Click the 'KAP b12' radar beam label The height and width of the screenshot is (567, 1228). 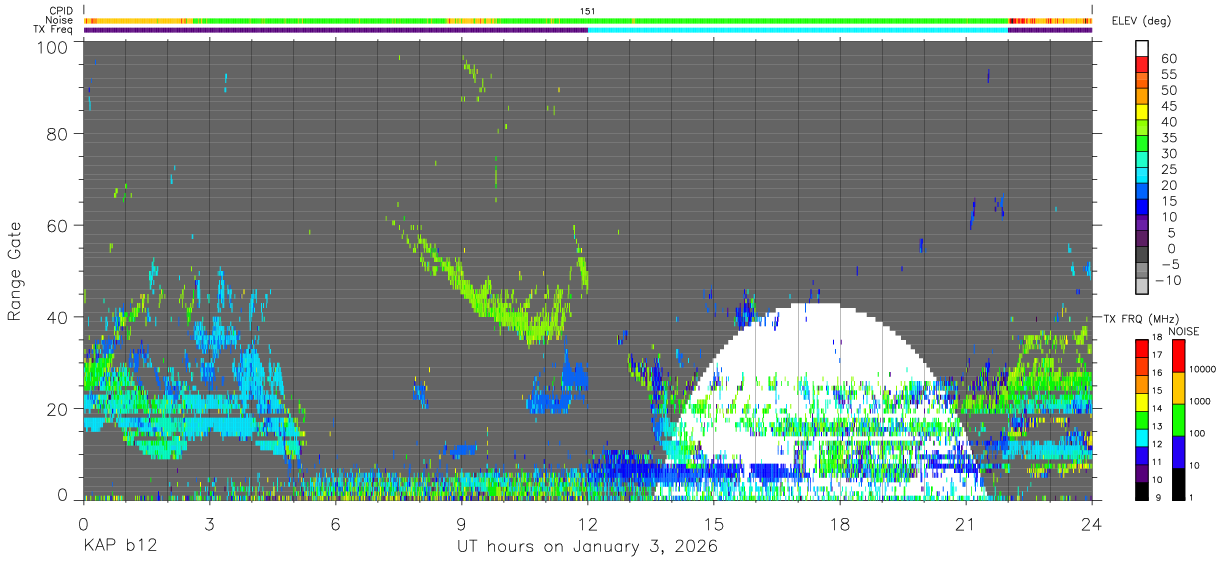[119, 547]
